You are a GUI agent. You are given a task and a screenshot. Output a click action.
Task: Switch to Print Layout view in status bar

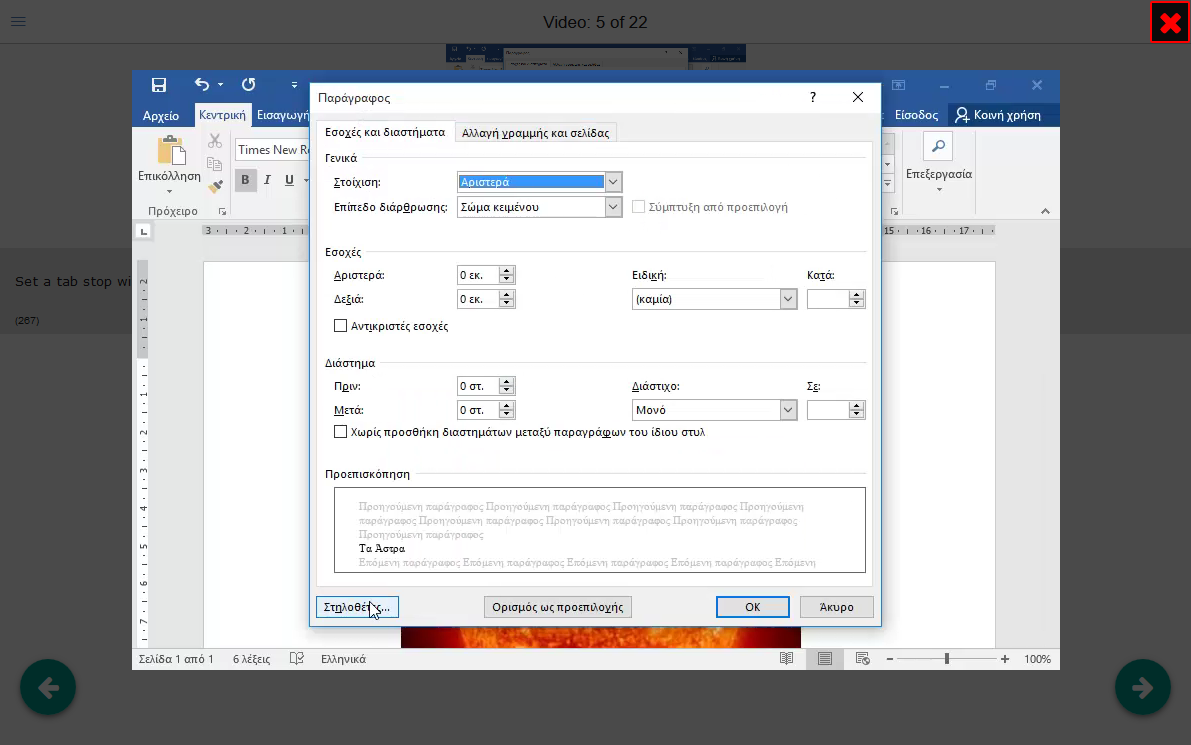824,659
